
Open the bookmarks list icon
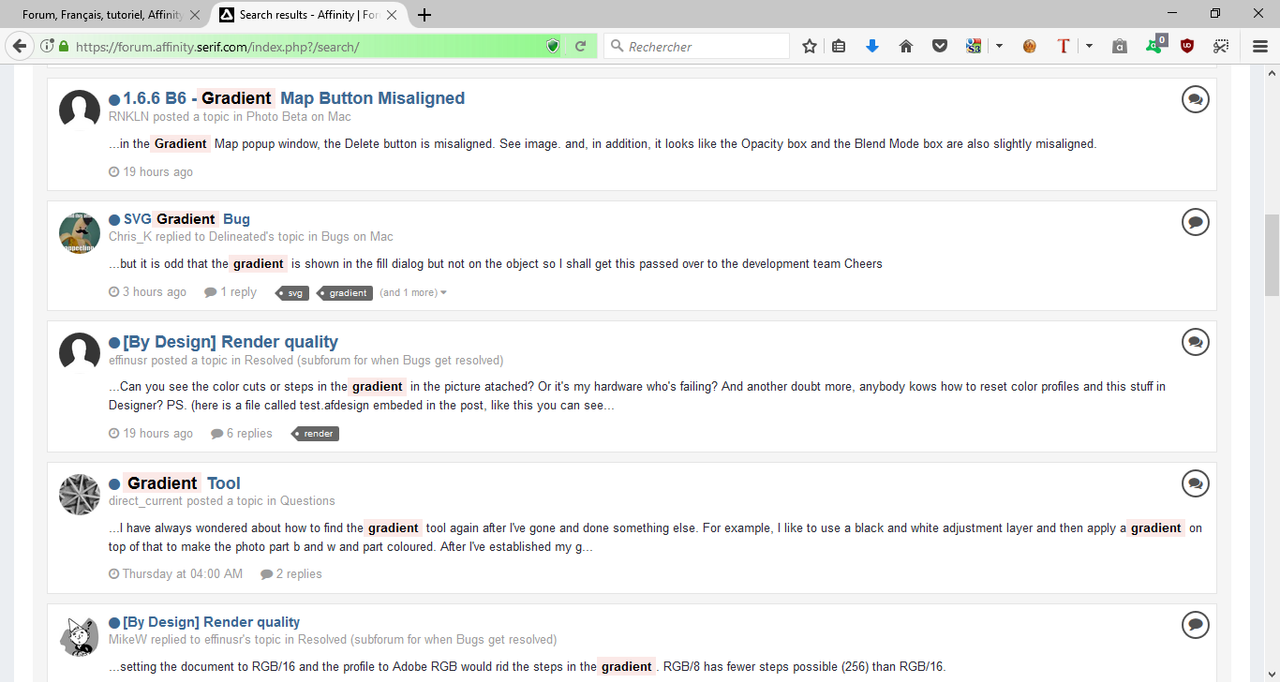tap(838, 46)
